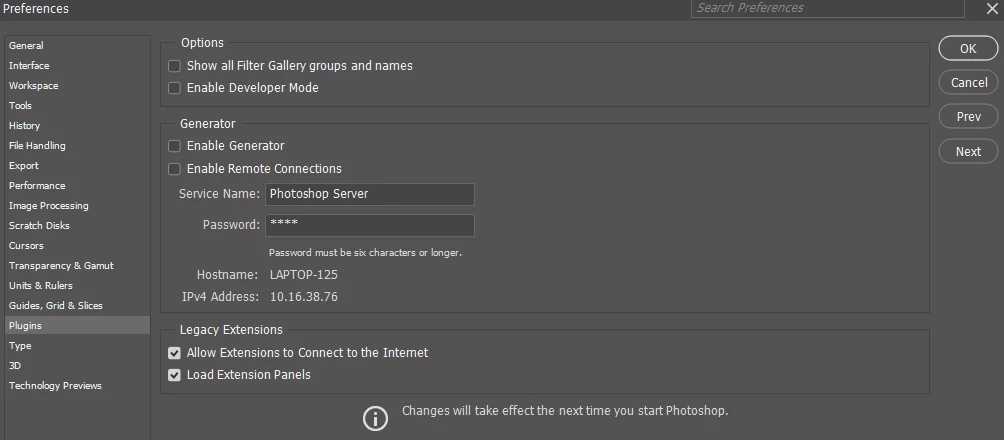This screenshot has width=1004, height=440.
Task: Select the Plugins category
Action: 77,325
